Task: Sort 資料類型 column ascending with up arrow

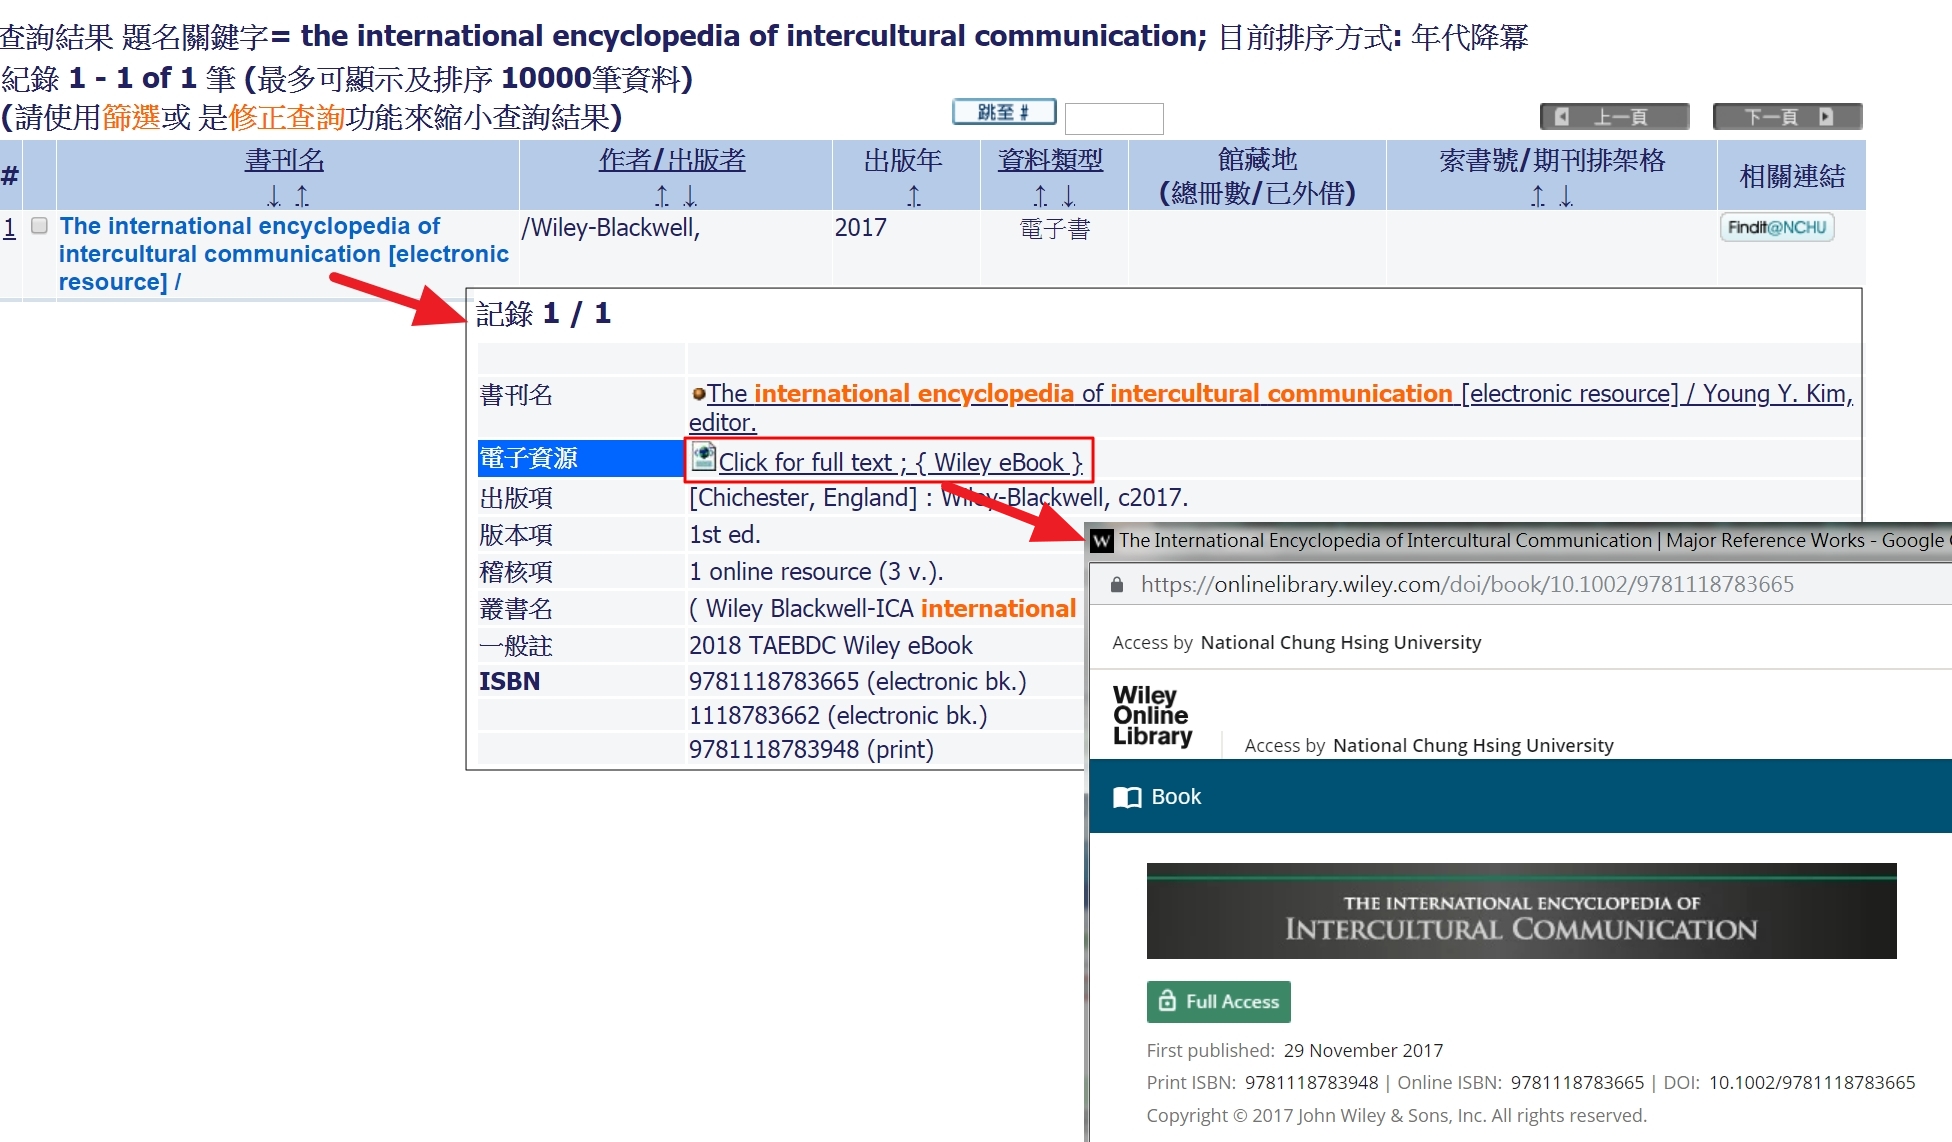Action: click(x=1040, y=195)
